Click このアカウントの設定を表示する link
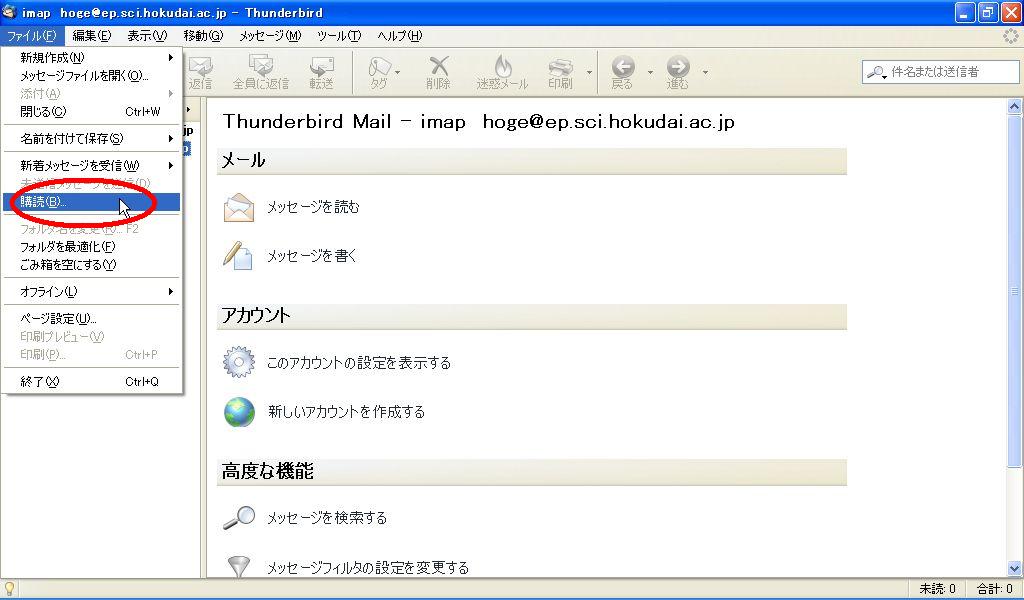 click(358, 363)
